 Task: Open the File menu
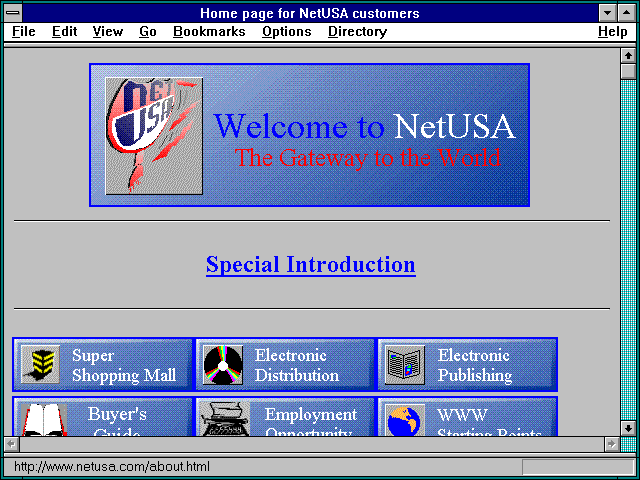24,32
